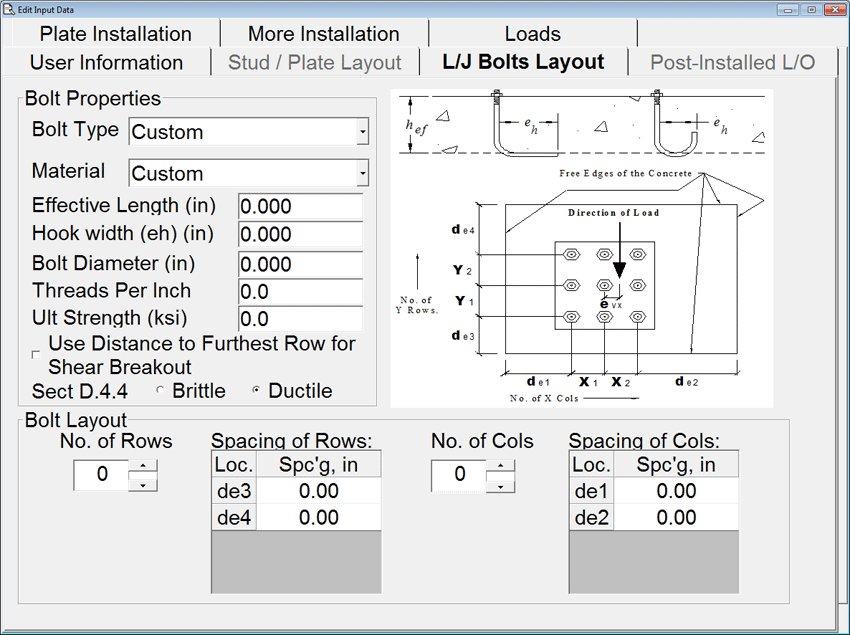Increase No. of Rows with up arrow

point(144,466)
